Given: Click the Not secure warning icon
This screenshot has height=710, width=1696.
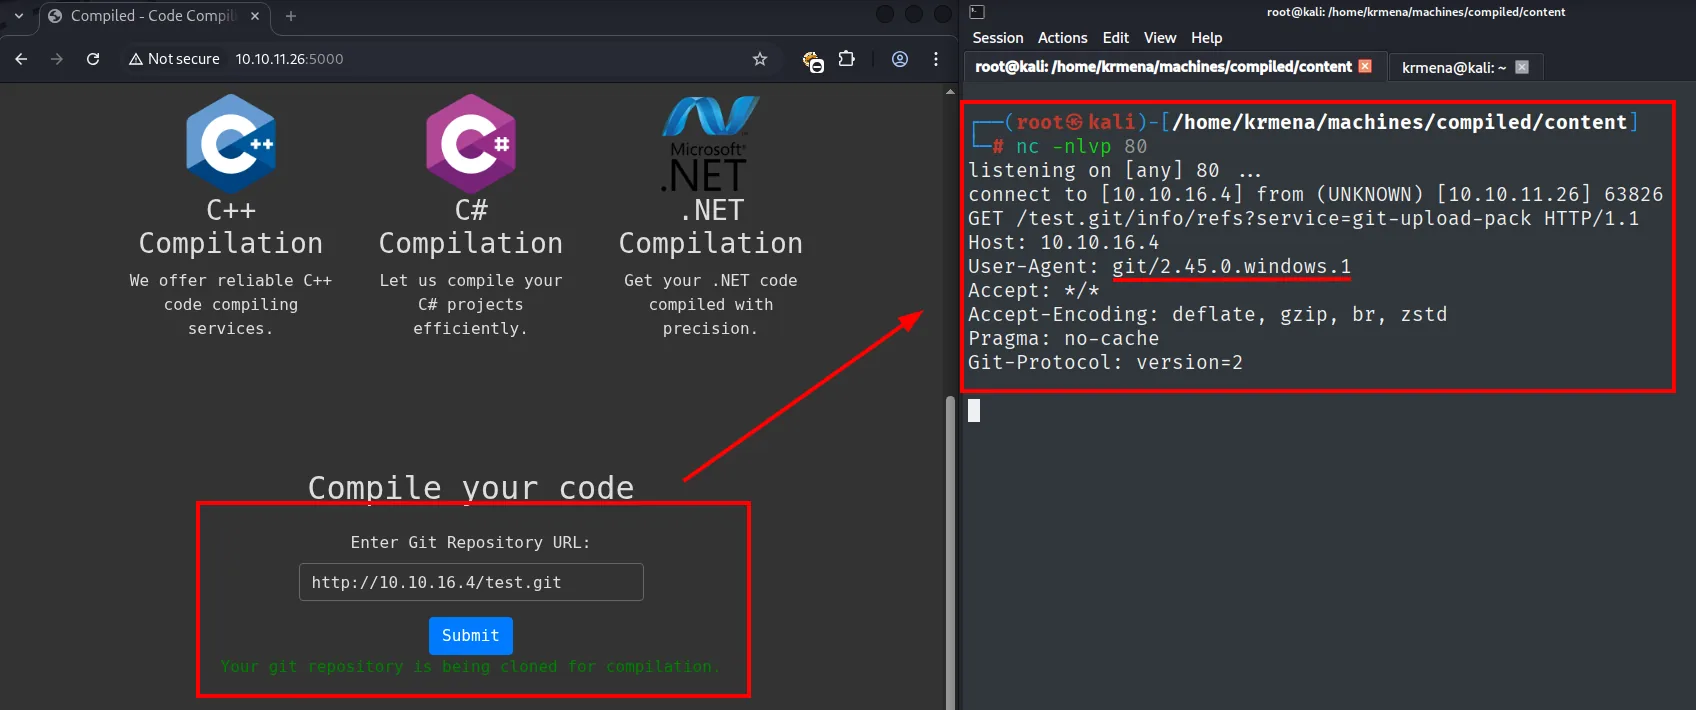Looking at the screenshot, I should tap(136, 59).
